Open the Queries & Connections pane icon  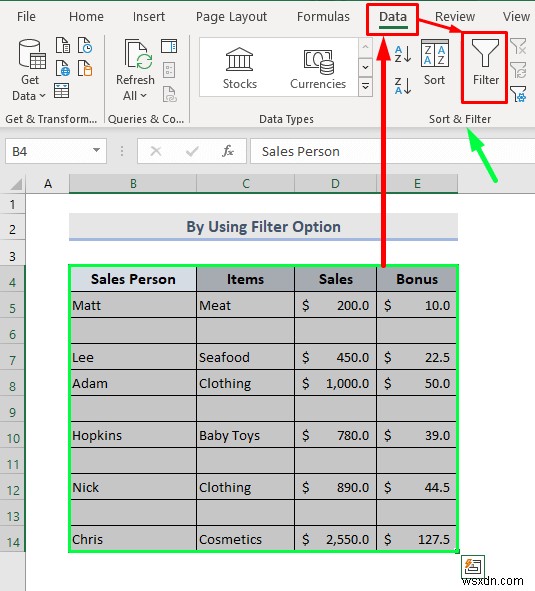pos(169,46)
